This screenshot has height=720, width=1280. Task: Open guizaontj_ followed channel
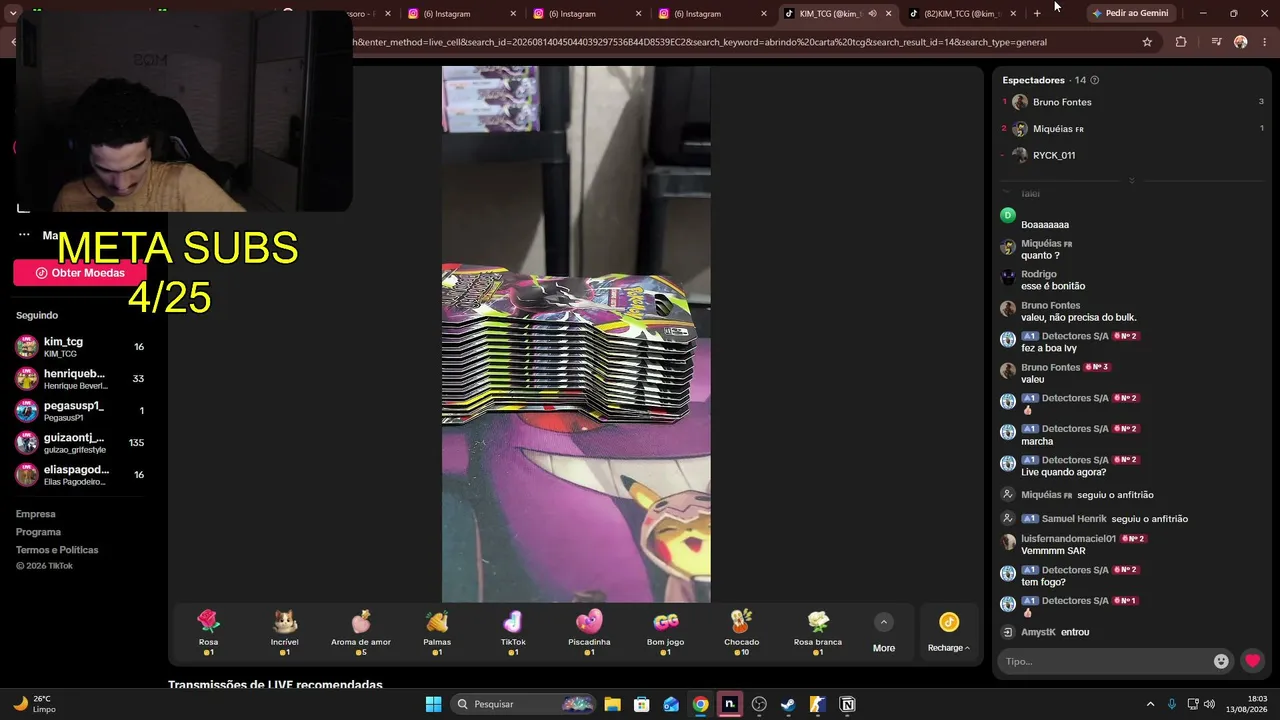(80, 443)
